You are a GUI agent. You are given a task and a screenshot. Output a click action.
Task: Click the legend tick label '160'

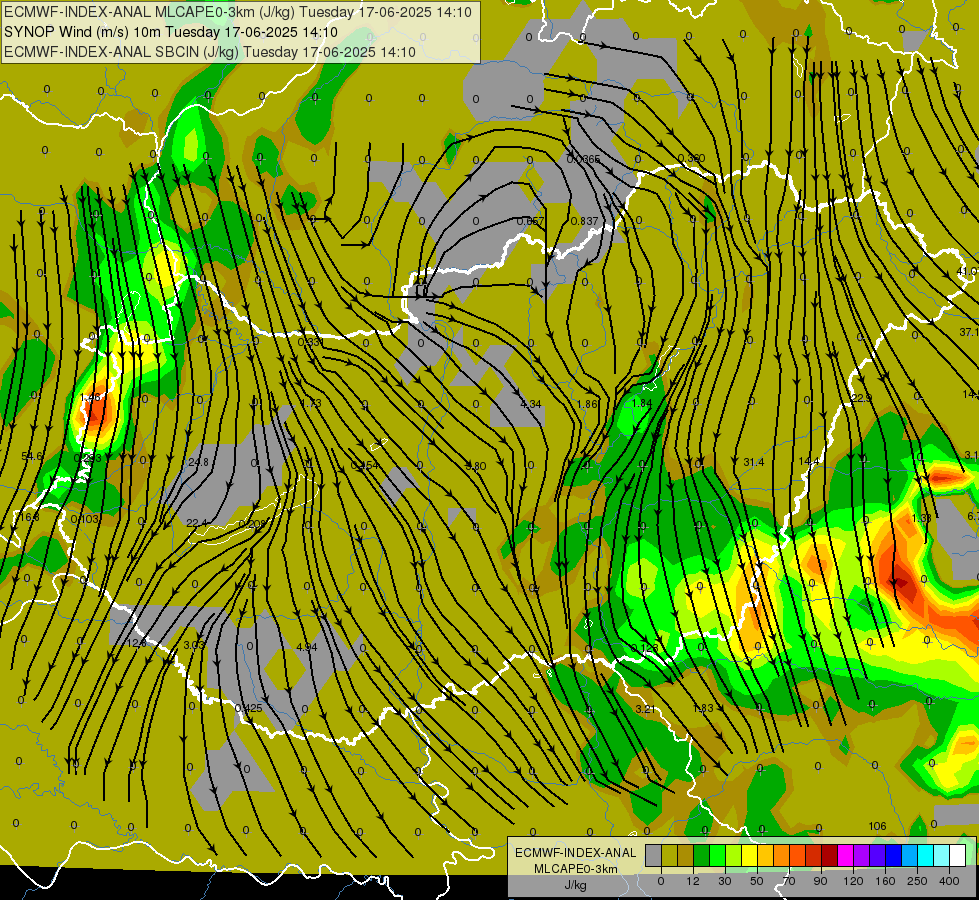click(x=885, y=881)
